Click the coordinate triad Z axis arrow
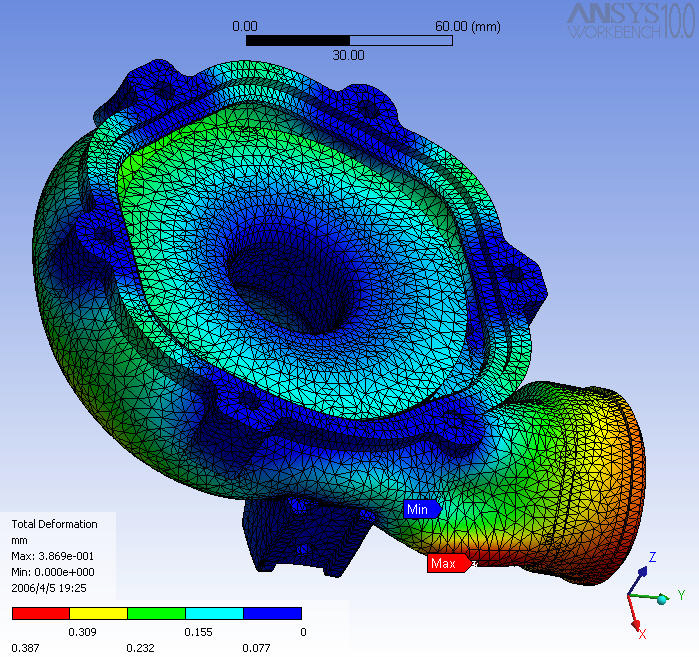This screenshot has height=657, width=699. point(642,572)
